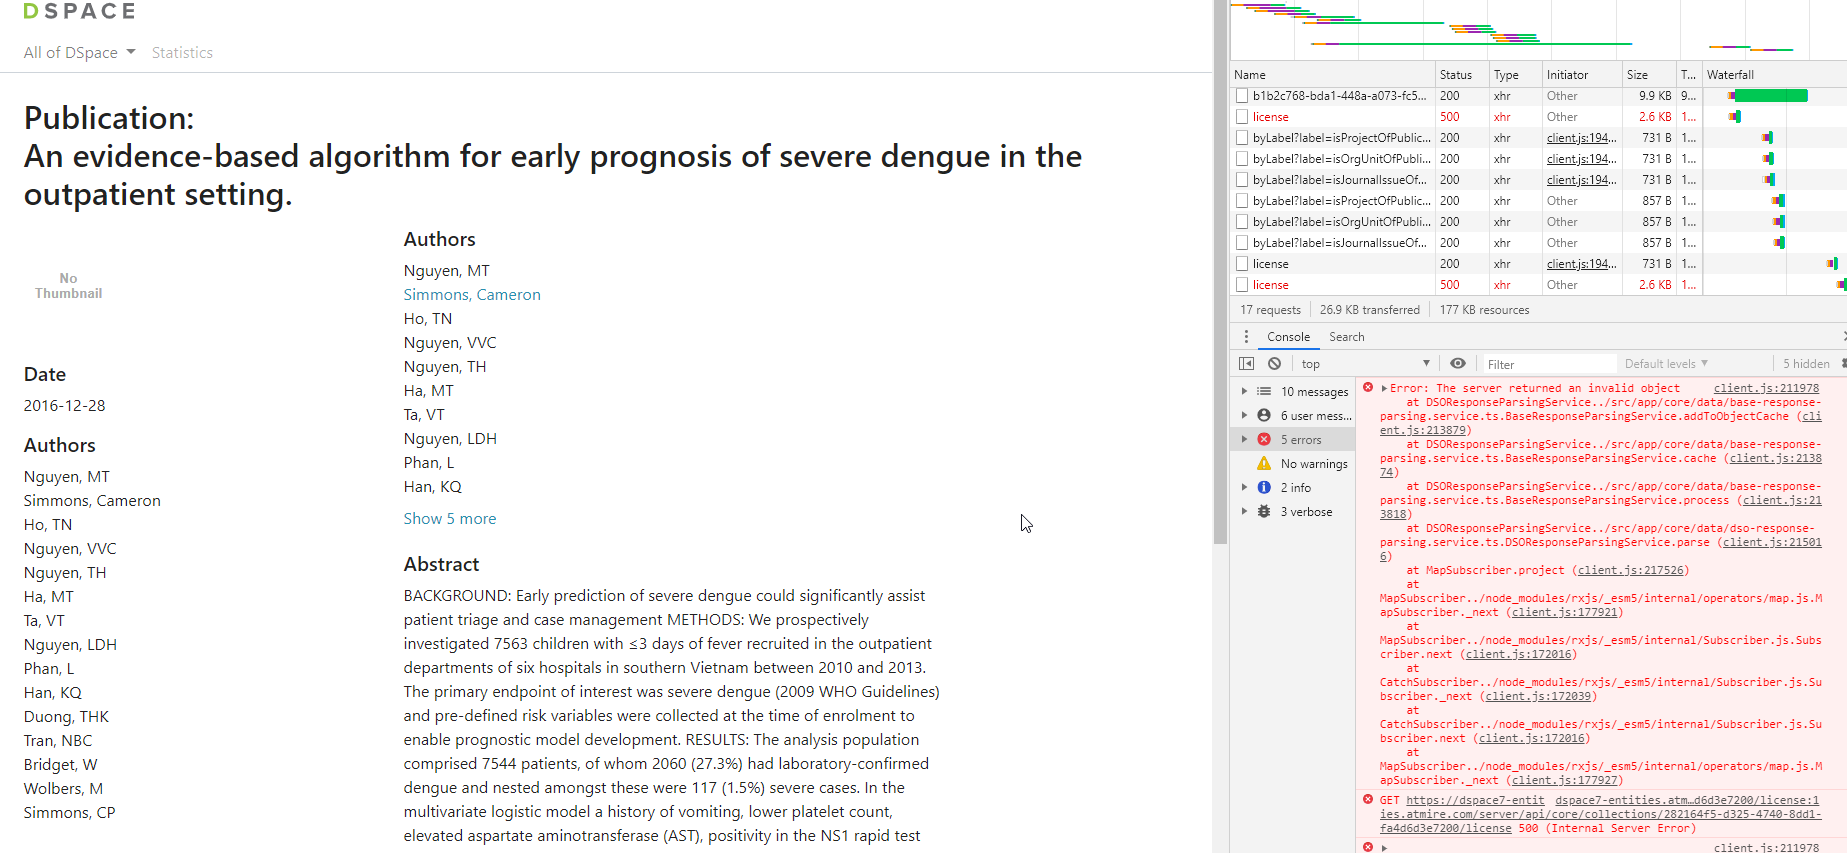Viewport: 1847px width, 853px height.
Task: Open the client.js:194 initiator in first isProjectOfPublic row
Action: point(1580,138)
